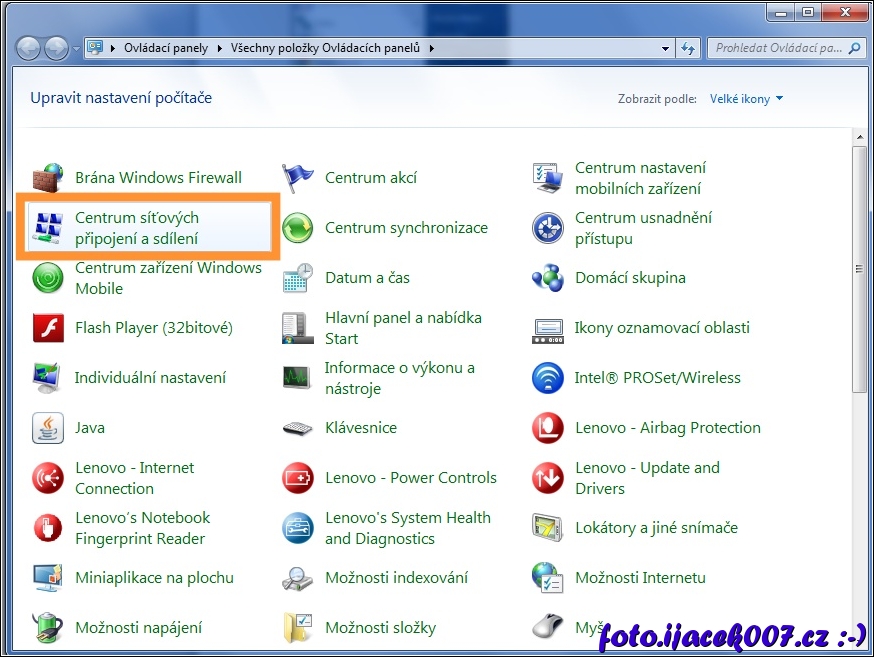The image size is (874, 657).
Task: Open the Flash Player (32bitové) icon
Action: (47, 328)
